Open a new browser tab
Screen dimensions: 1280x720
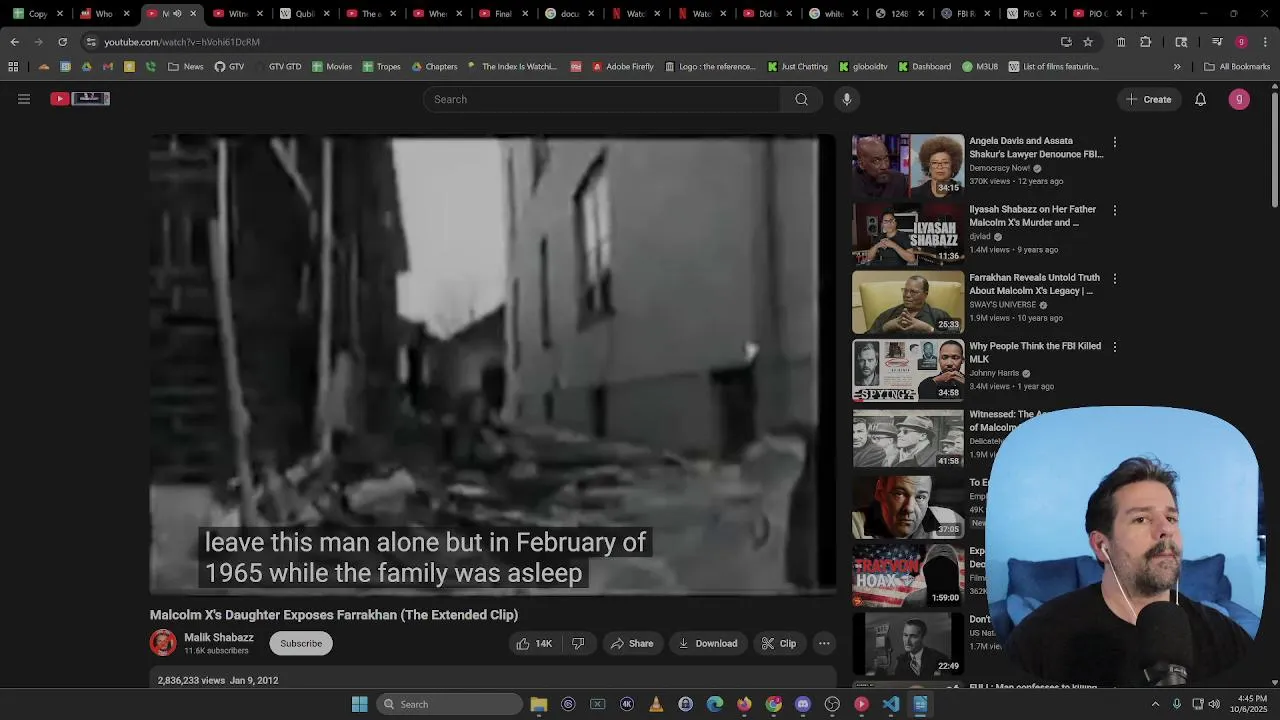coord(1143,14)
